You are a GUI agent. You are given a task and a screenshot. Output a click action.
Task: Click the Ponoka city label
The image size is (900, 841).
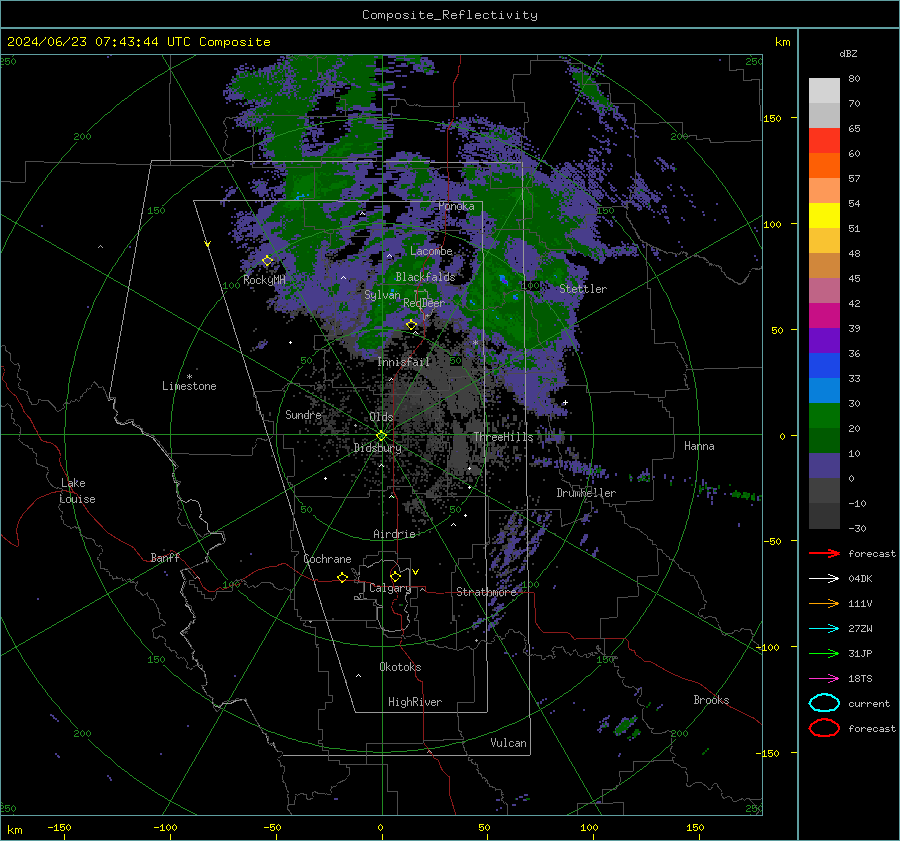pyautogui.click(x=456, y=206)
